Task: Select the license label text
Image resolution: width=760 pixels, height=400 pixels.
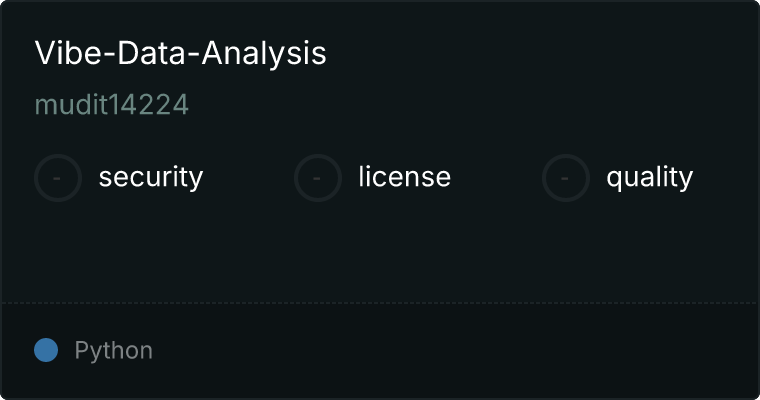Action: [405, 176]
